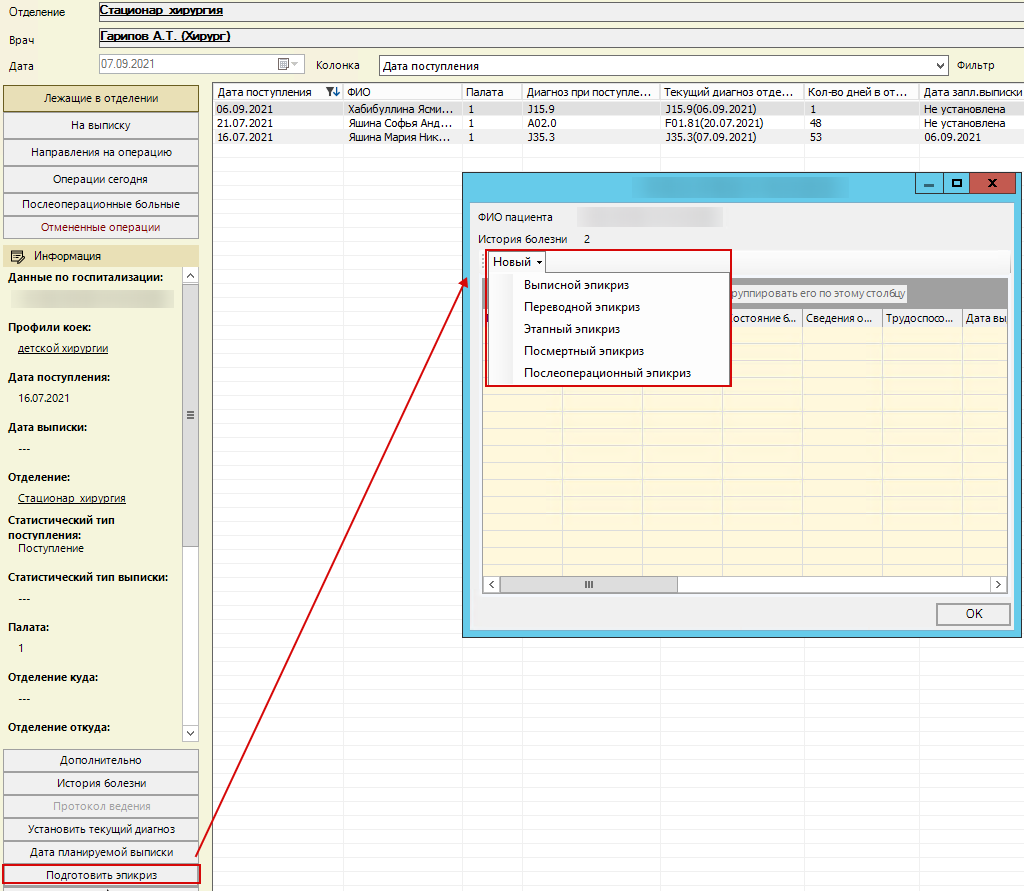This screenshot has width=1024, height=891.
Task: Follow the Стационар хирургия link in info panel
Action: click(x=72, y=498)
